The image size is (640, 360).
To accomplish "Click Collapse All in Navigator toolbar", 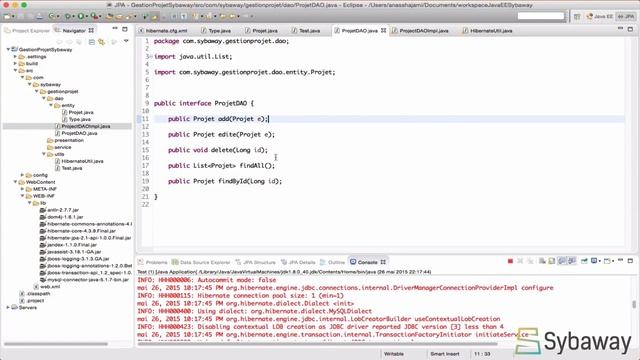I will pos(92,42).
